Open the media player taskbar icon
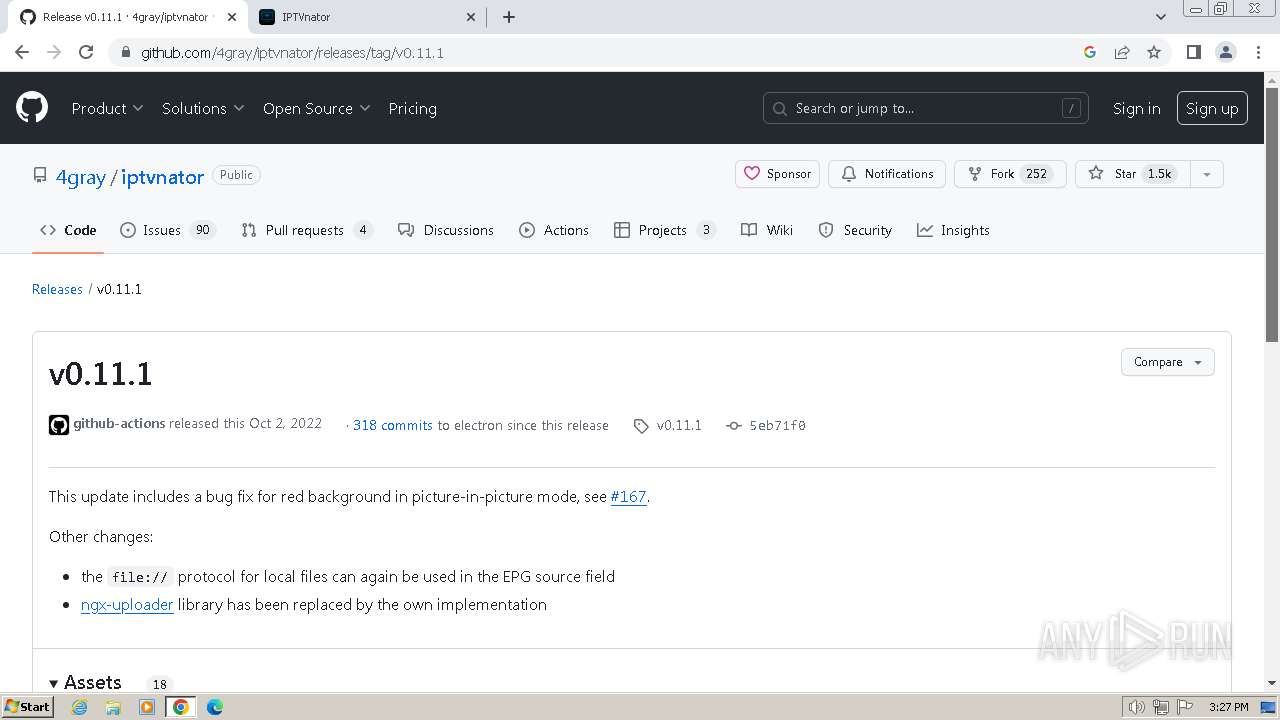 coord(147,707)
